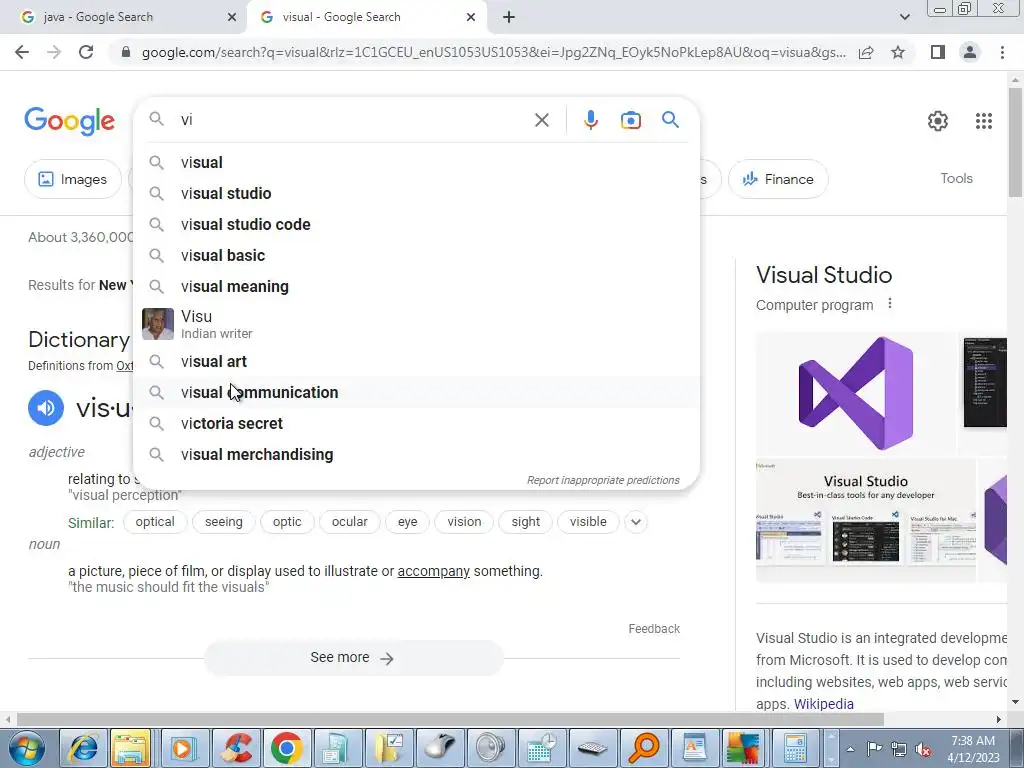
Task: Choose the "visual" suggestion
Action: click(416, 163)
